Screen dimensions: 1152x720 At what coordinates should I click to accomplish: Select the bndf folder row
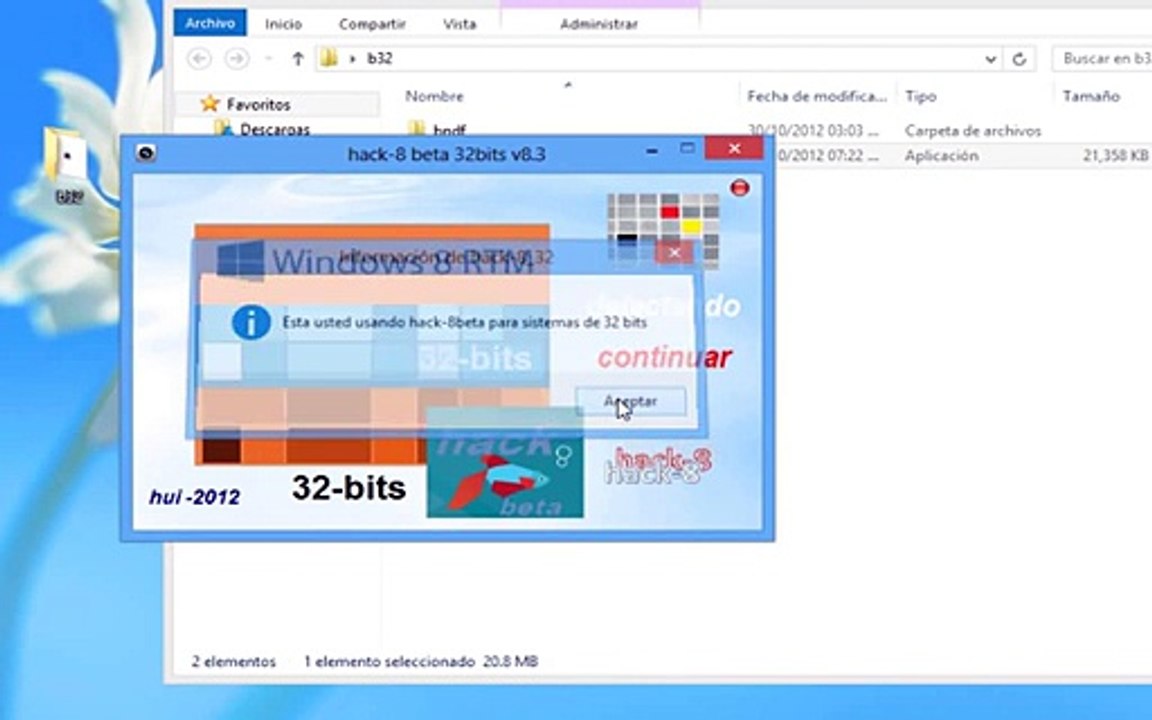[x=450, y=130]
